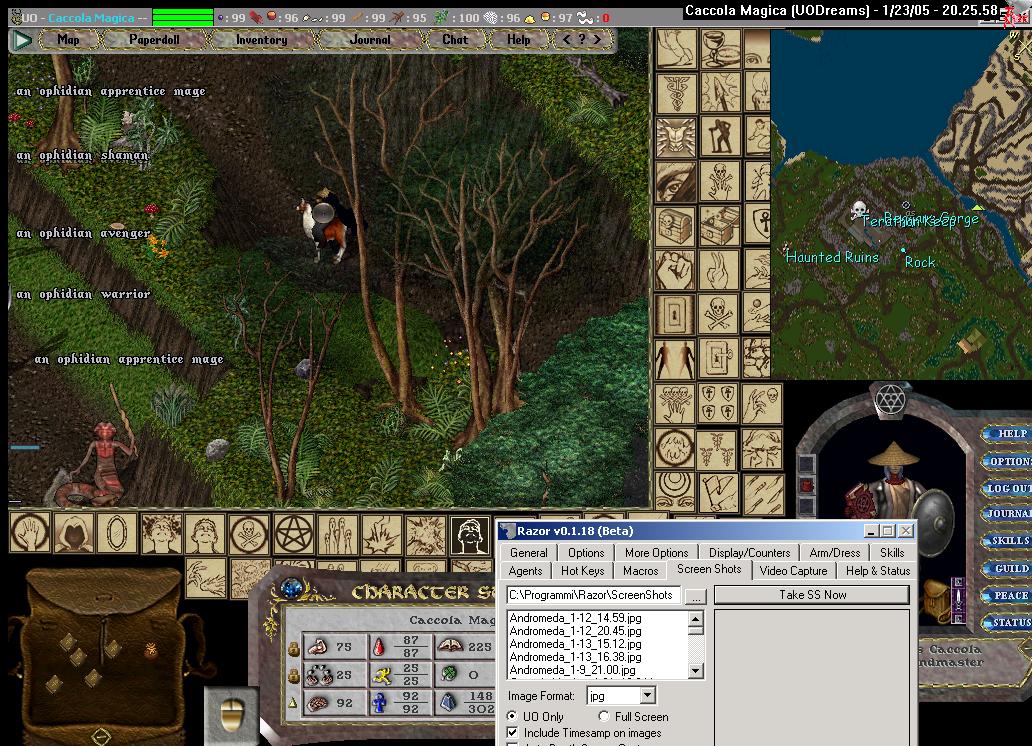Click the goblet and plate spell icon
The height and width of the screenshot is (746, 1032).
click(719, 48)
